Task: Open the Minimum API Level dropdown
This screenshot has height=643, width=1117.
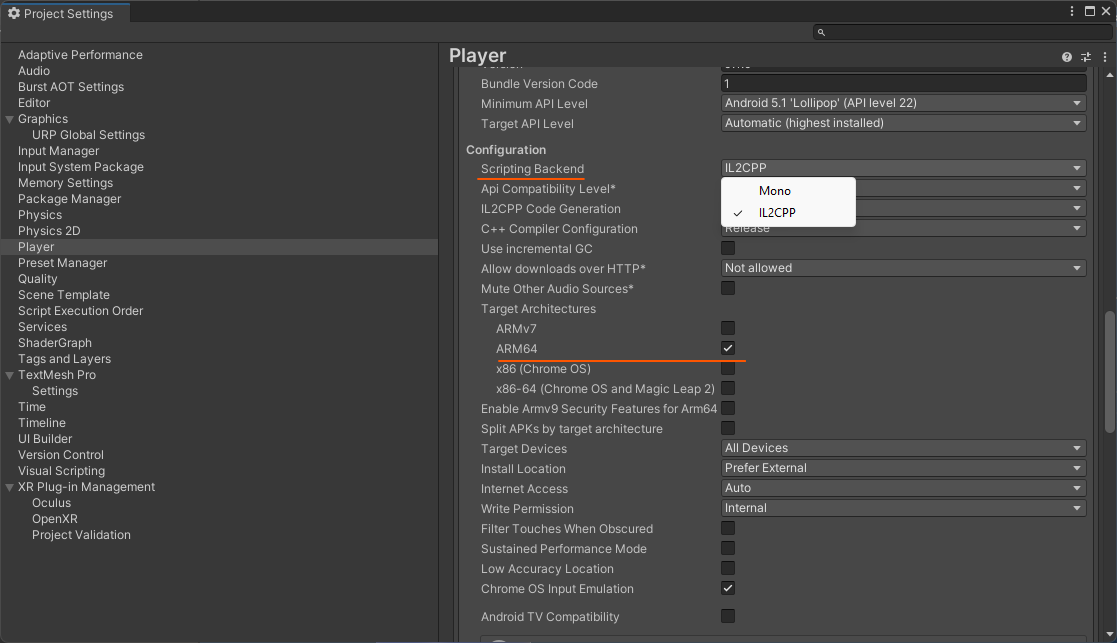Action: (x=903, y=103)
